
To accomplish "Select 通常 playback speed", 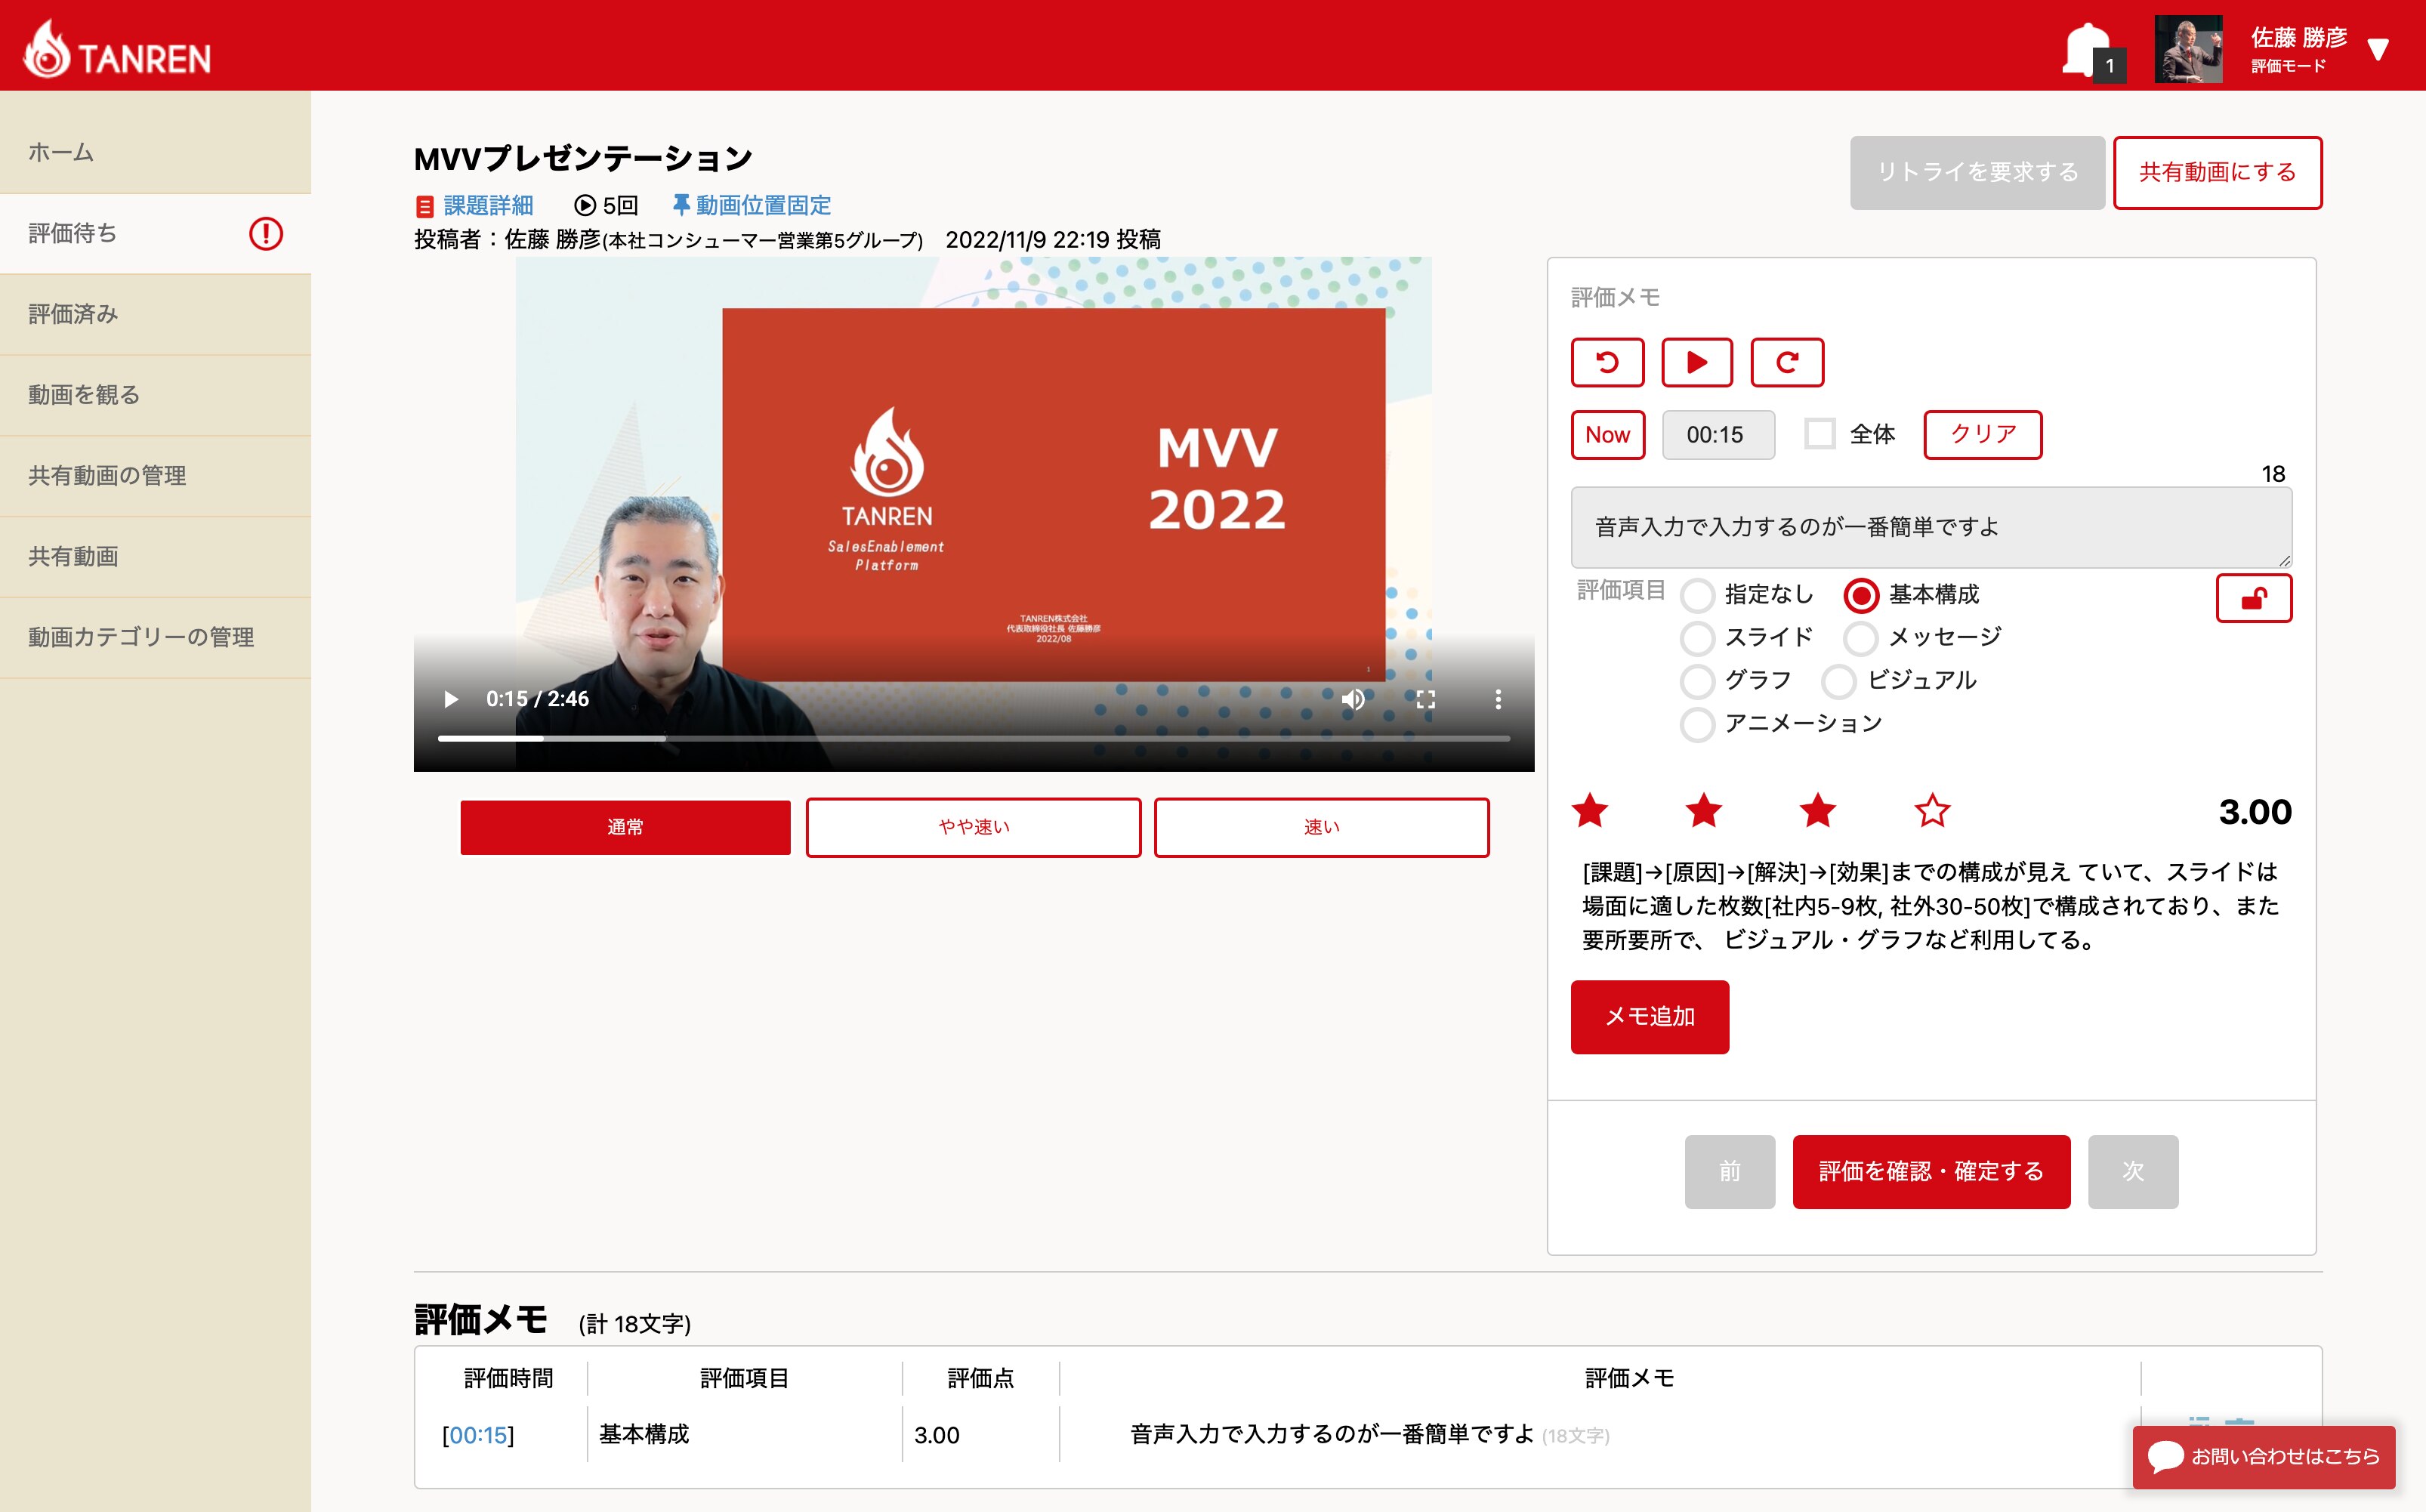I will click(625, 827).
